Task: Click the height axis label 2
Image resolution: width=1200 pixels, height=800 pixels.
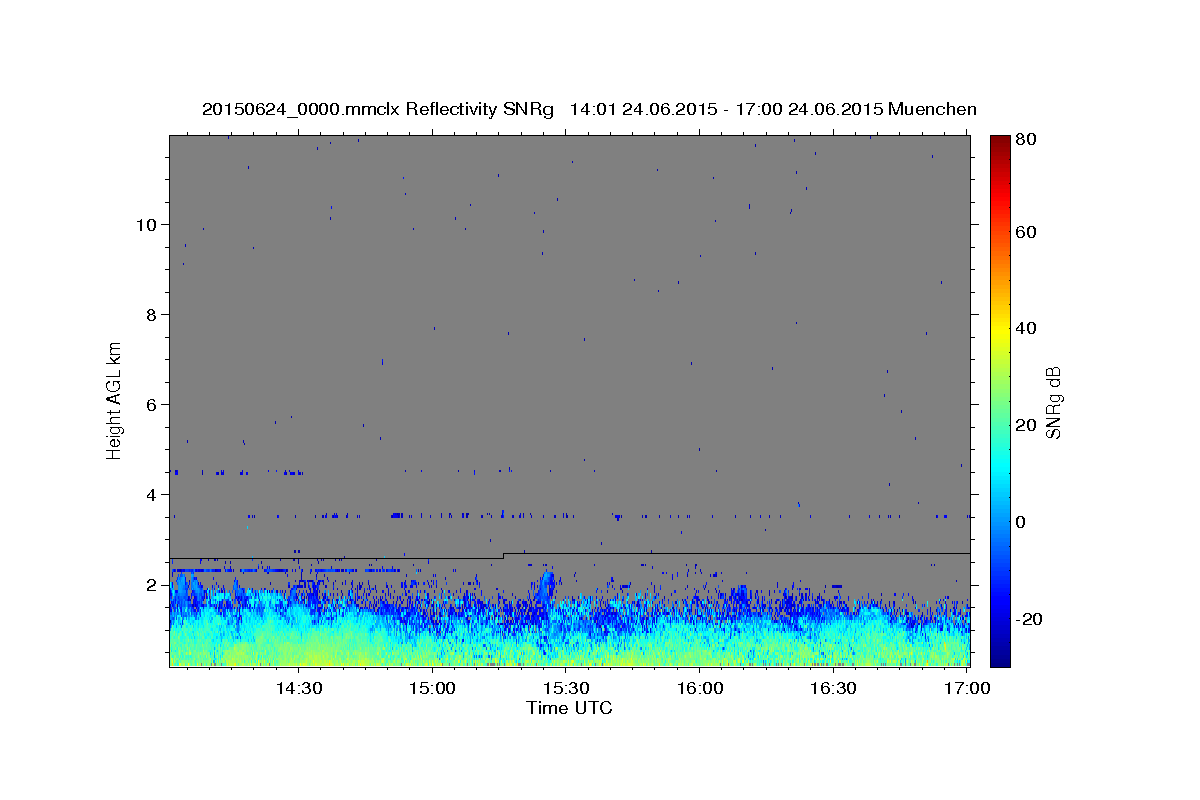Action: [x=153, y=584]
